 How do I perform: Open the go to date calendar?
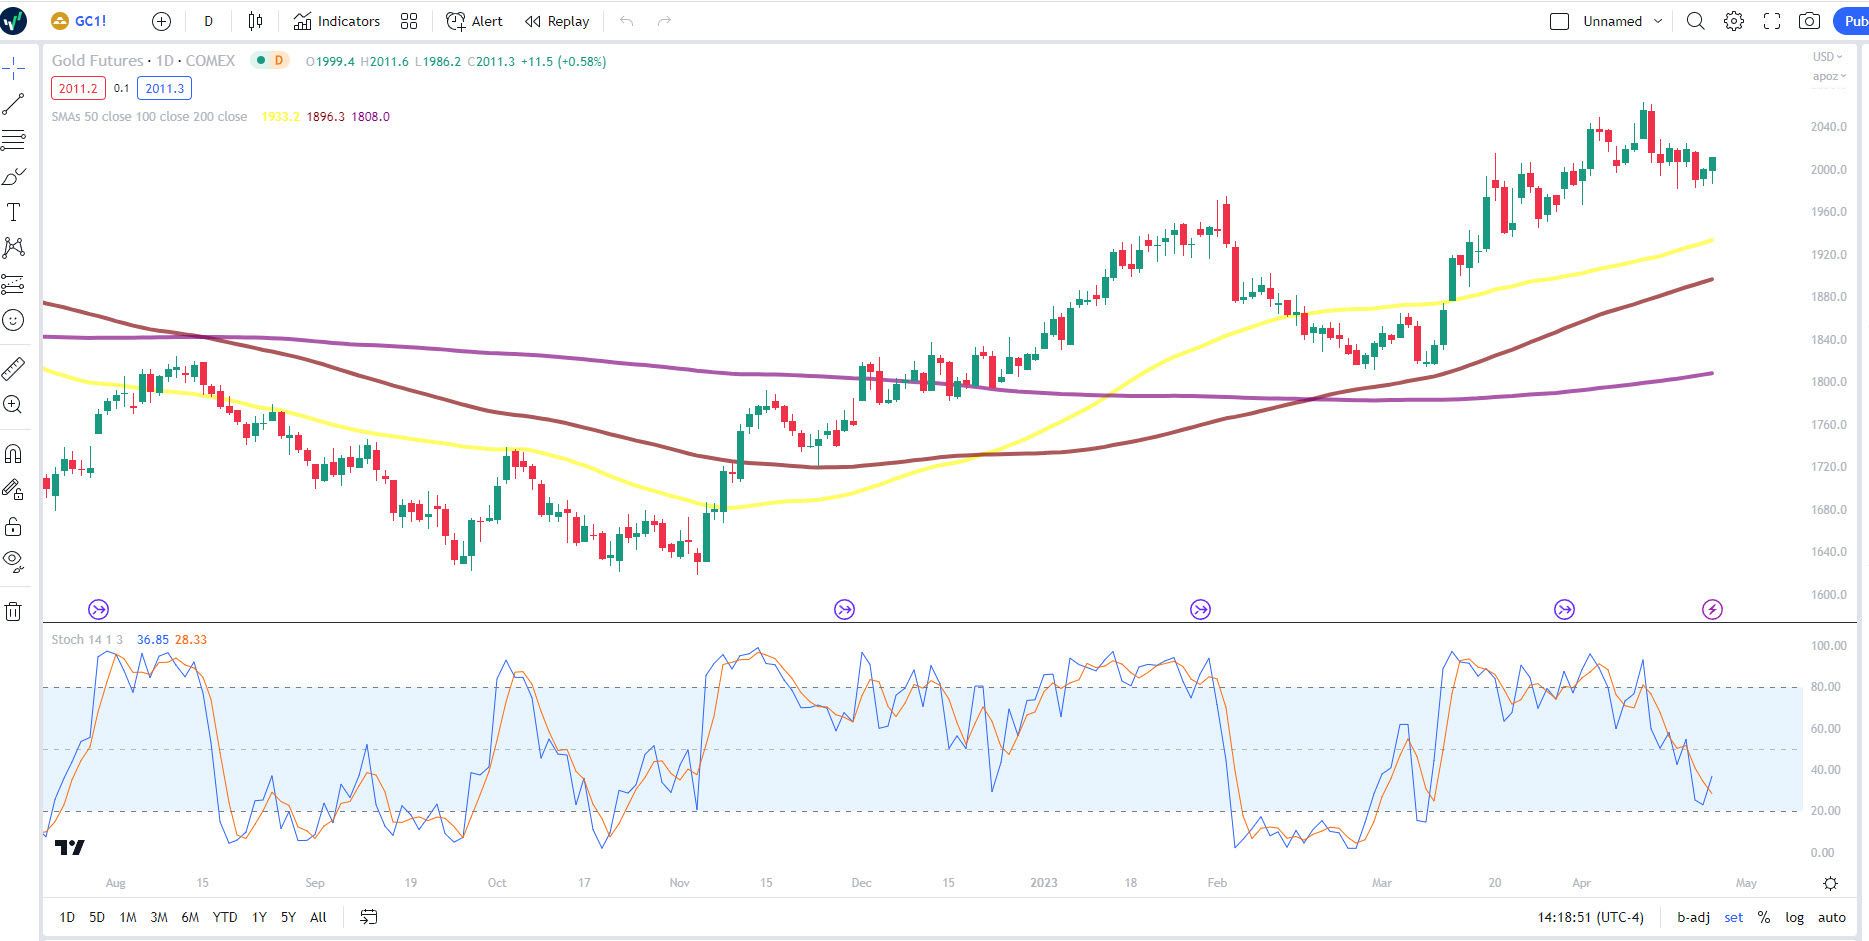click(369, 917)
